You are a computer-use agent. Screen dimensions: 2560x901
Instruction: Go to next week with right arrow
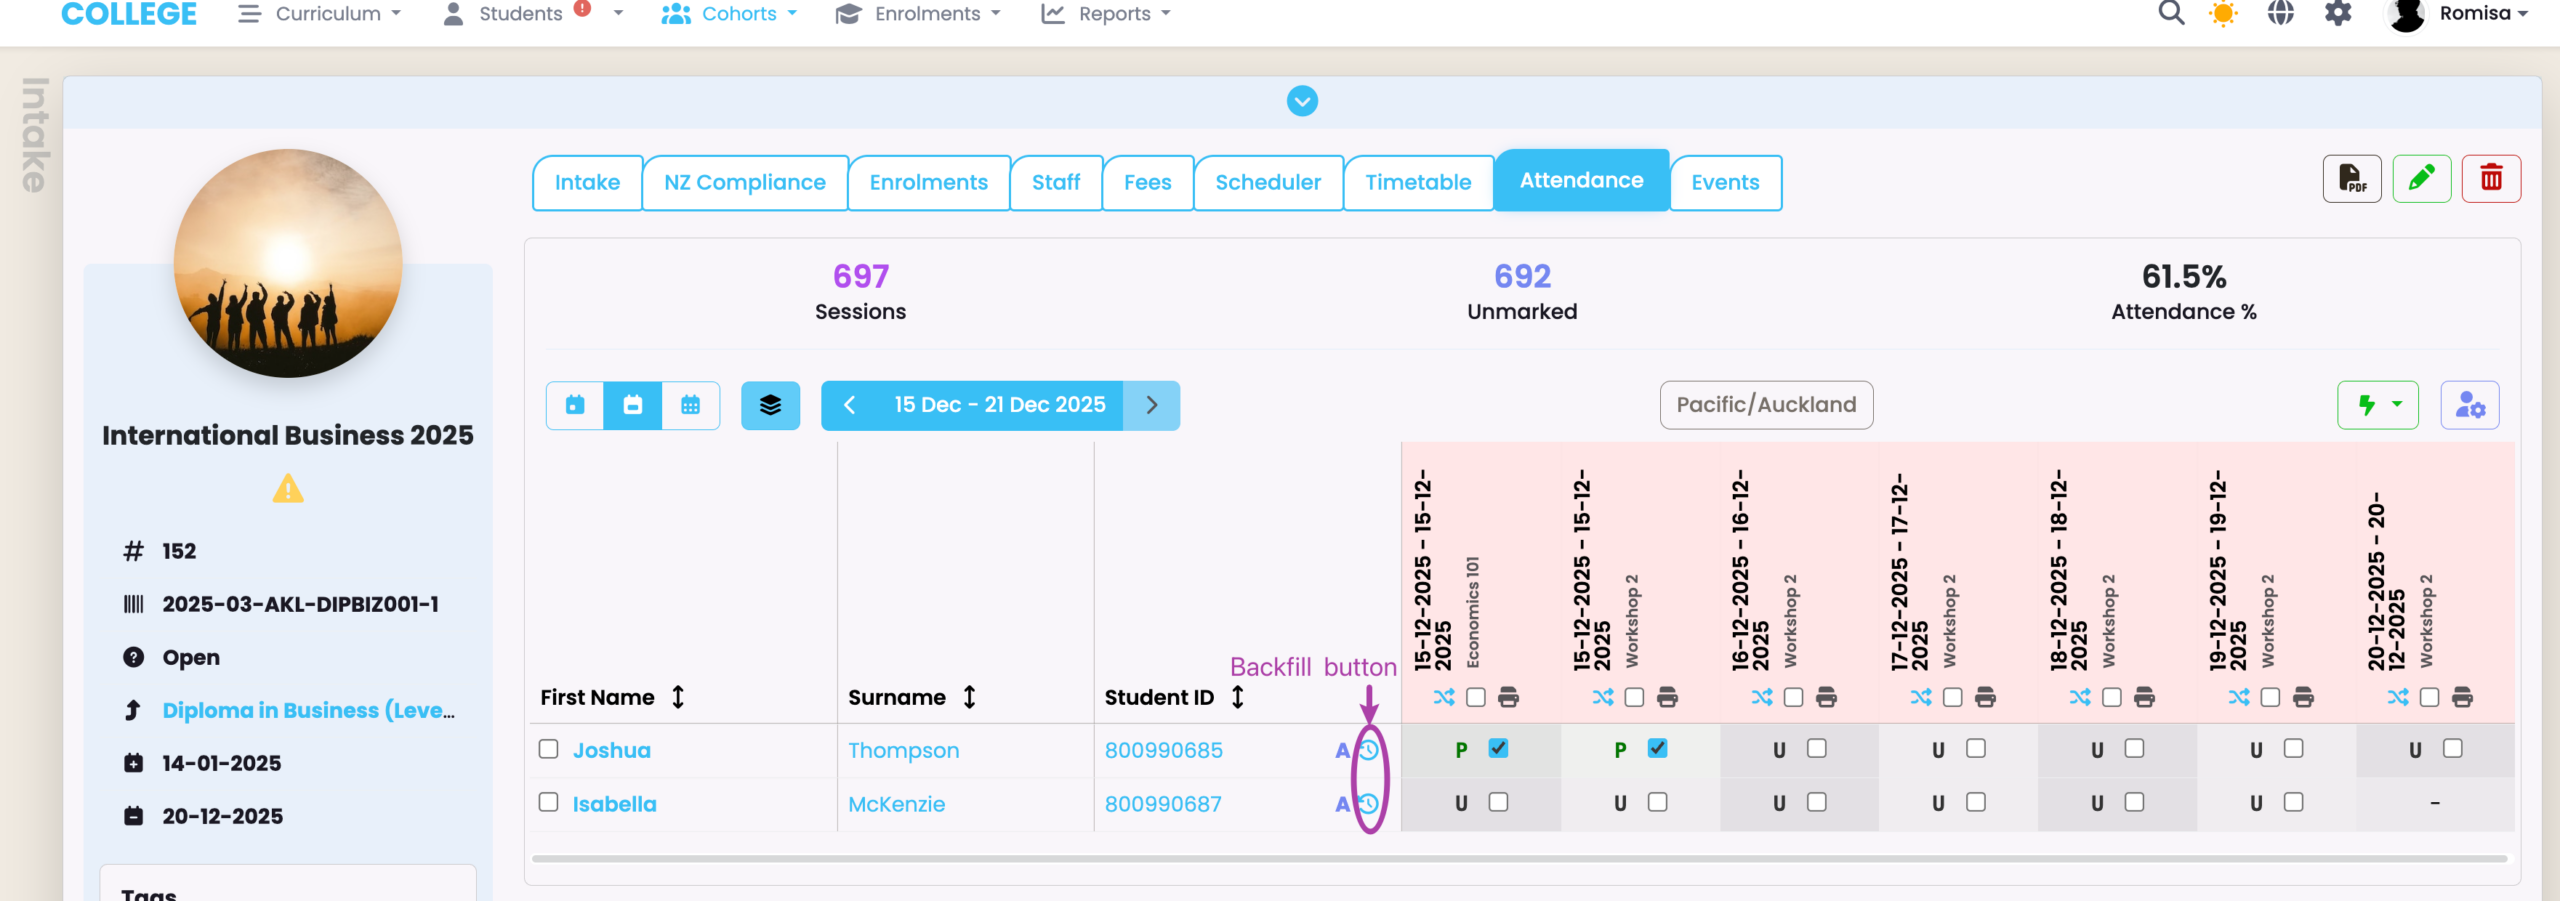[1151, 405]
